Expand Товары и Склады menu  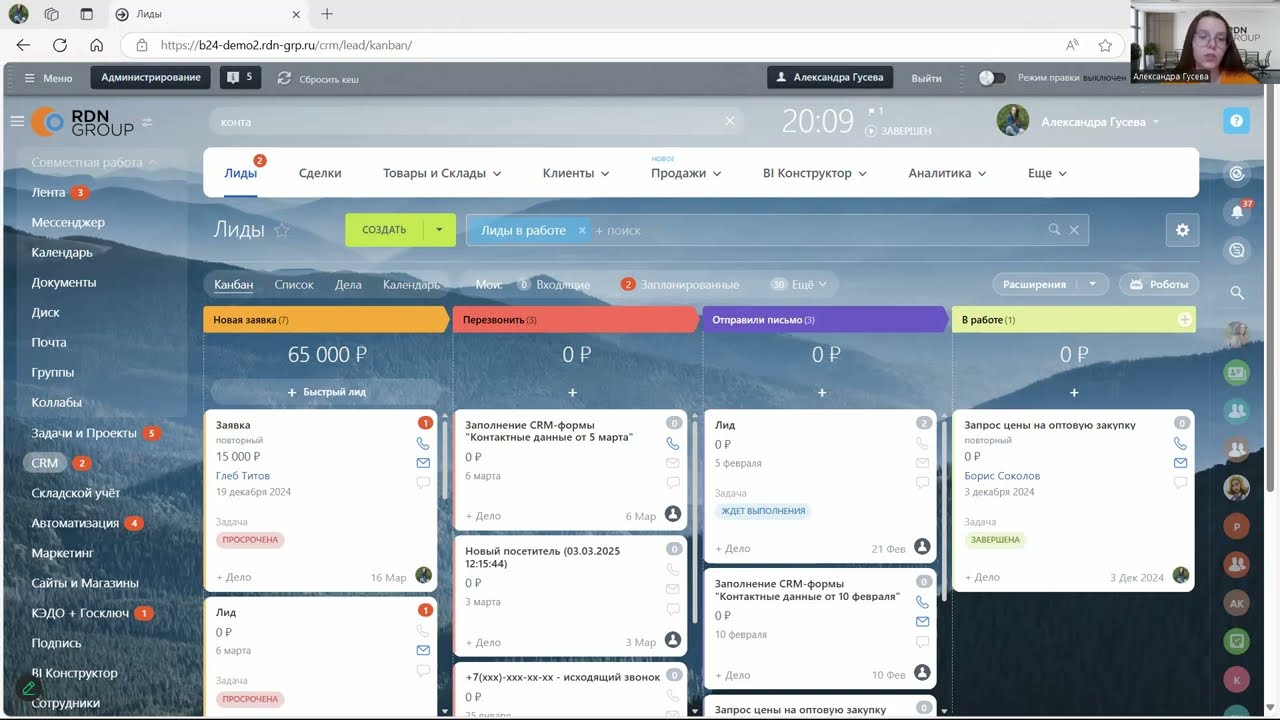click(x=442, y=173)
